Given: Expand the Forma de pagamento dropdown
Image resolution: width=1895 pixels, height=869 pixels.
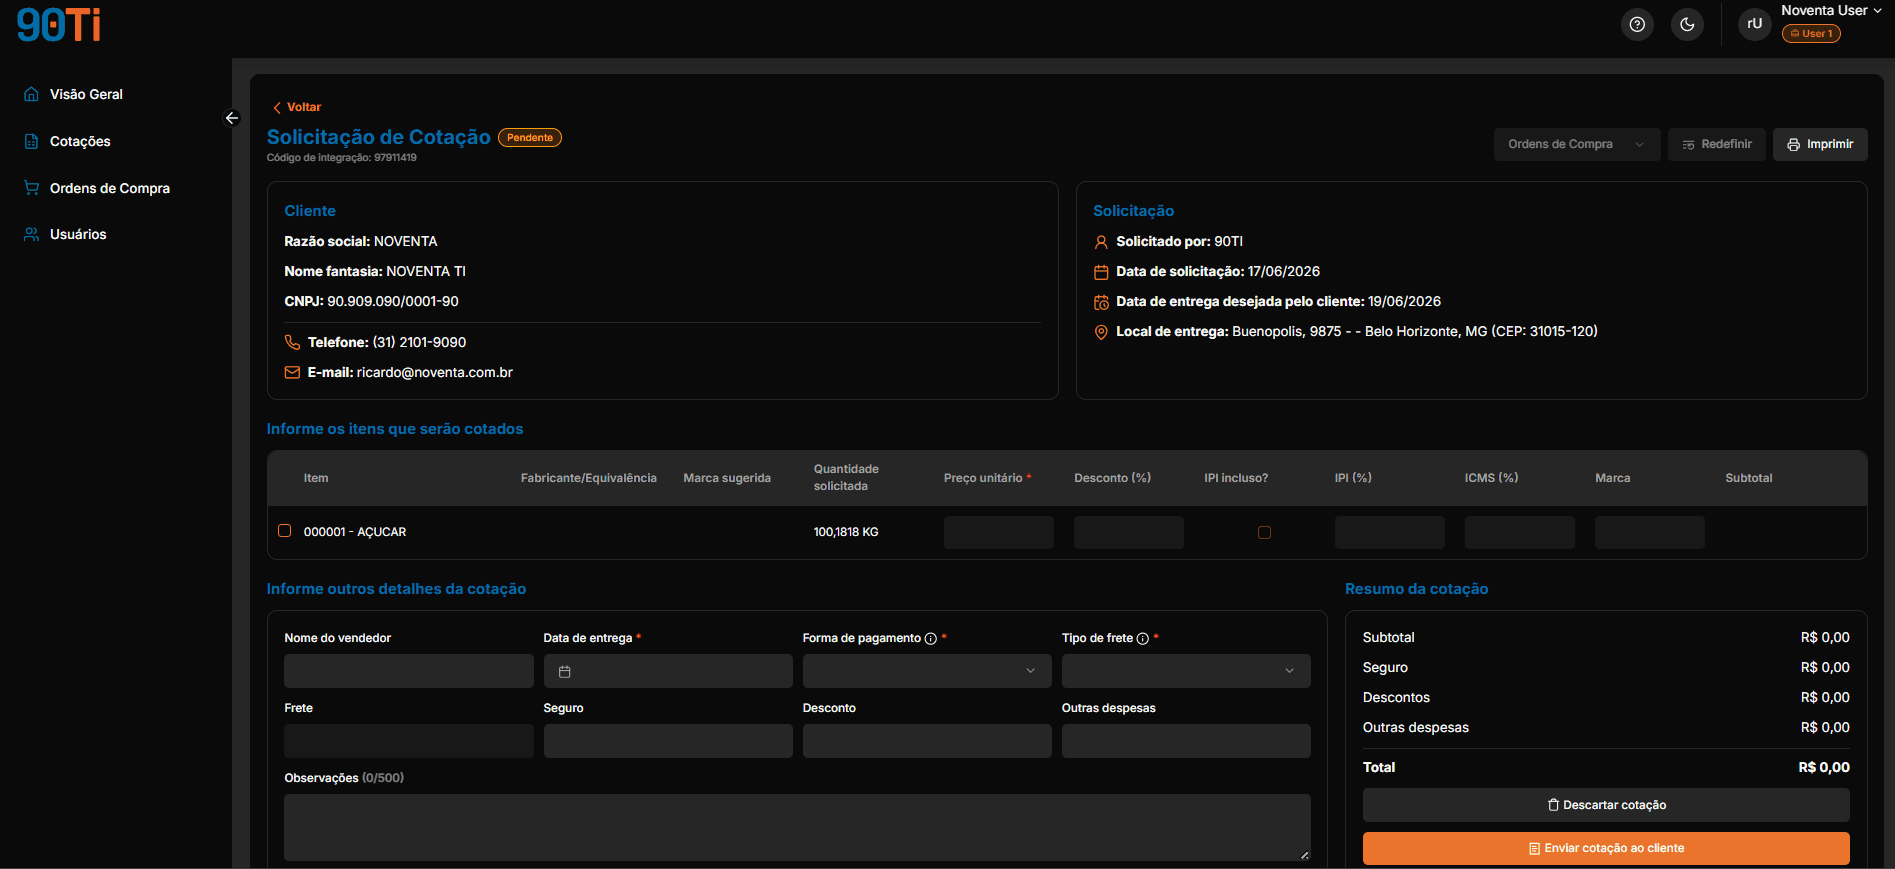Looking at the screenshot, I should (927, 671).
